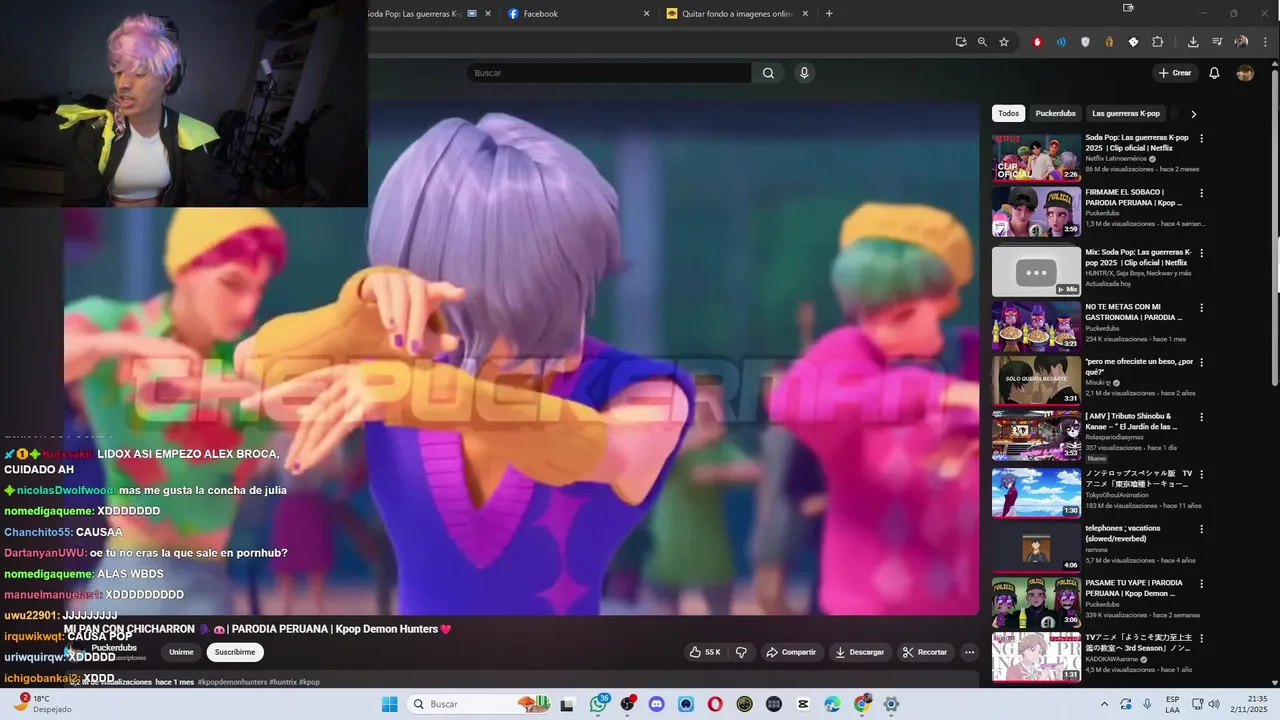Click the Suscribirme button
The image size is (1280, 720).
[x=235, y=652]
